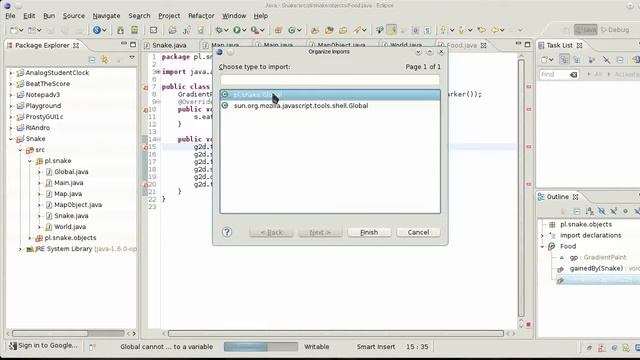Switch to the Java perspective
This screenshot has height=360, width=640.
pyautogui.click(x=585, y=30)
